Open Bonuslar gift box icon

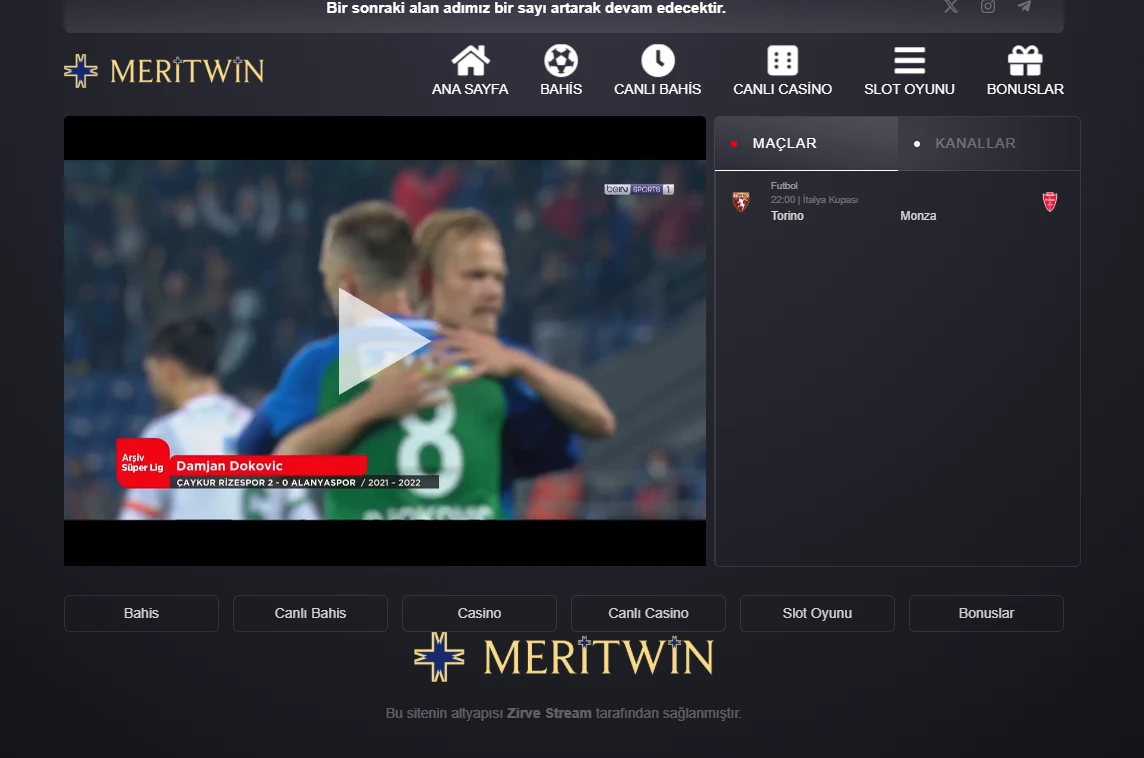coord(1025,61)
